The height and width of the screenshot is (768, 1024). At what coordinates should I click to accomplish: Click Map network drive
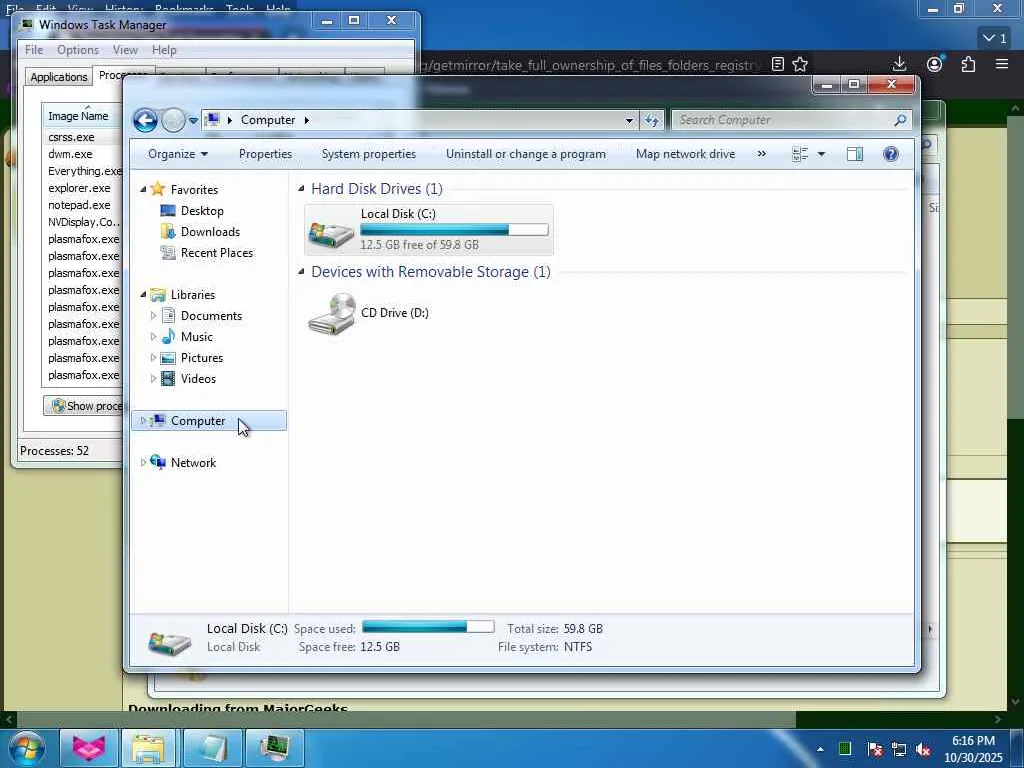pyautogui.click(x=685, y=154)
